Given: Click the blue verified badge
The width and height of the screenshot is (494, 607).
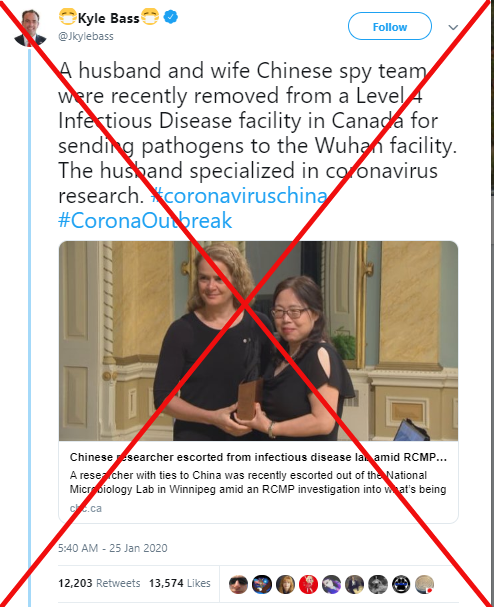Looking at the screenshot, I should tap(170, 17).
